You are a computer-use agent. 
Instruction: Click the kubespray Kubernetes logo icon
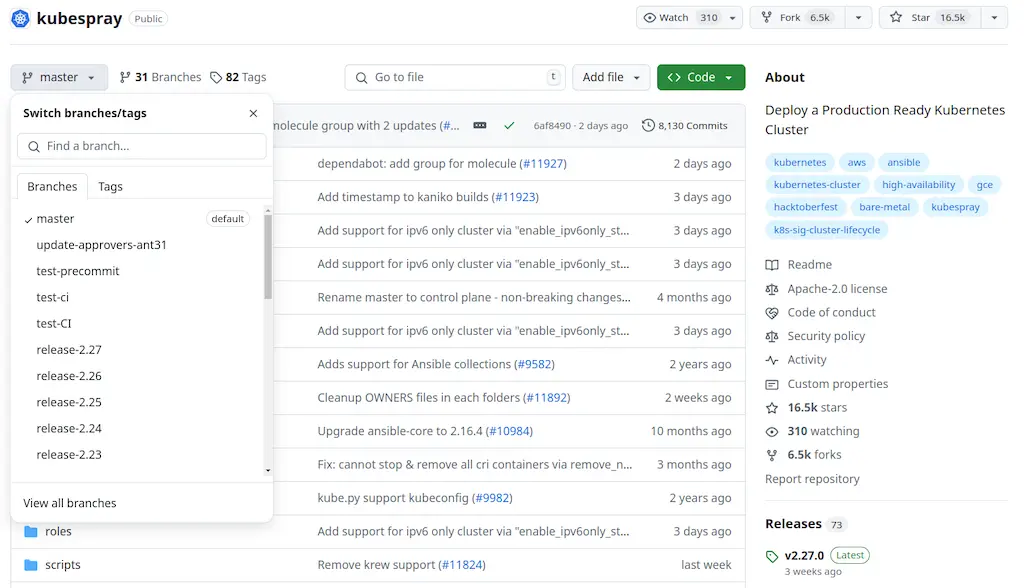coord(21,18)
